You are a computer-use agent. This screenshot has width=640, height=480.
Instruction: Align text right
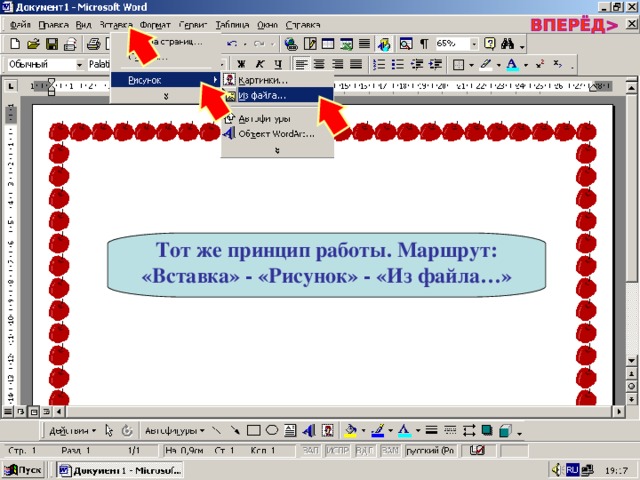point(338,64)
